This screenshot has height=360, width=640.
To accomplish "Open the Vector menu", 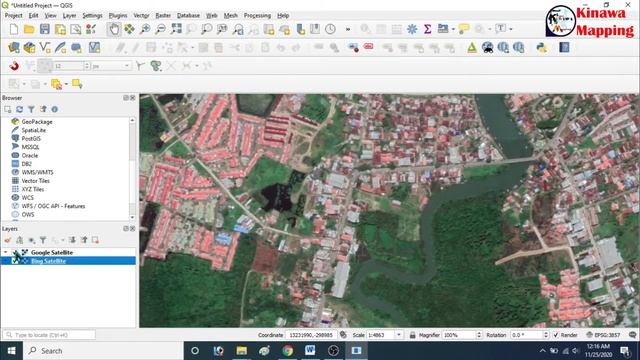I will pos(141,16).
